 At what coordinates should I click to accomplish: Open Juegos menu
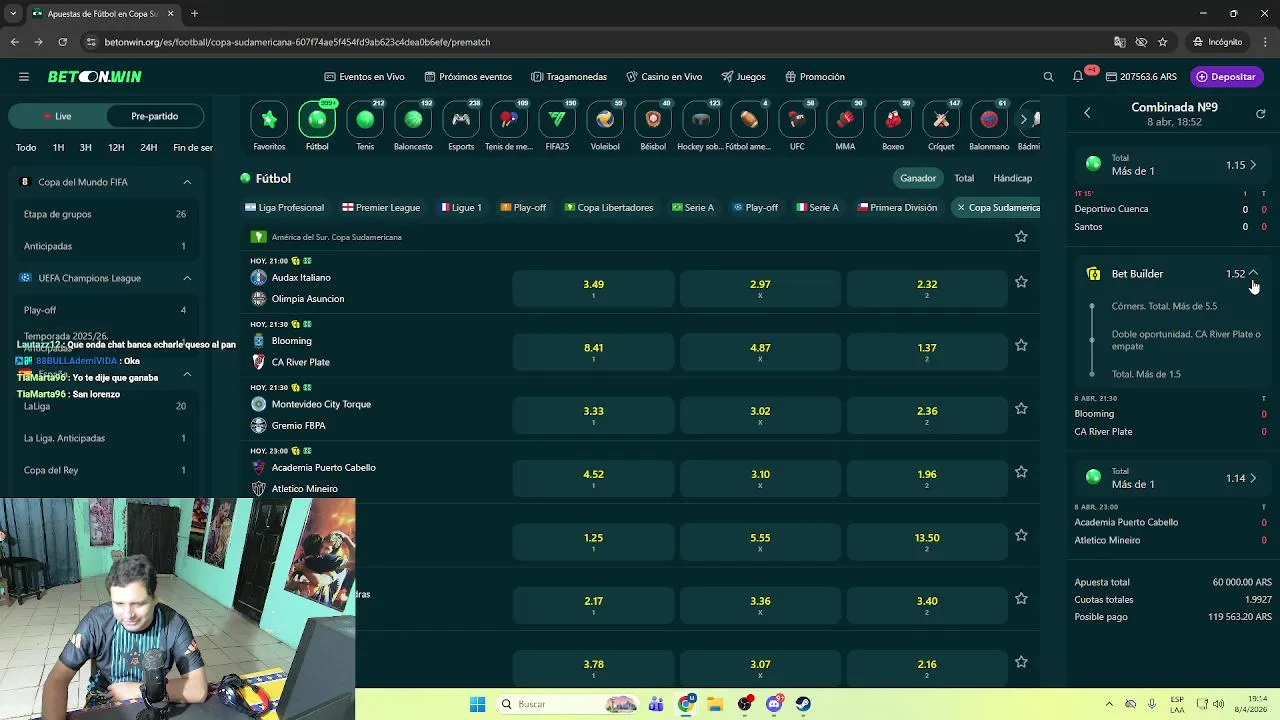pyautogui.click(x=743, y=77)
